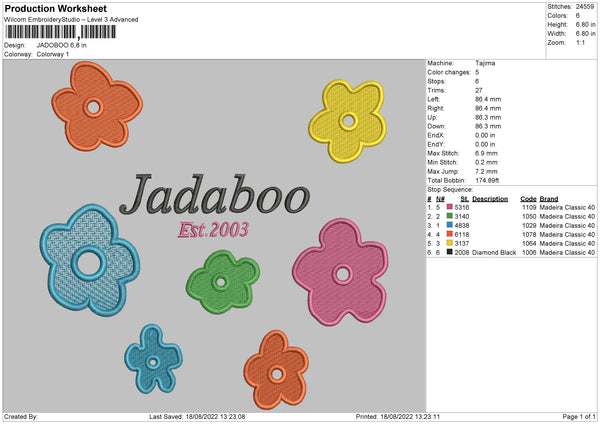Click the Stitches count 24559

tap(585, 7)
